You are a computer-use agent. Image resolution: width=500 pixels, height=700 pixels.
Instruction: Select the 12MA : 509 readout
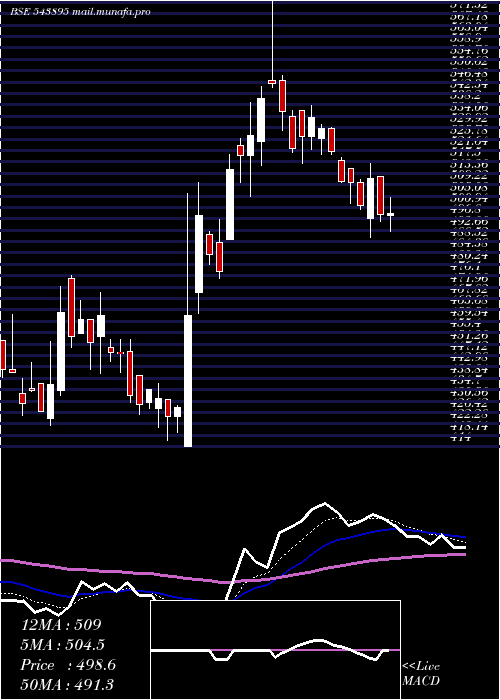point(61,625)
